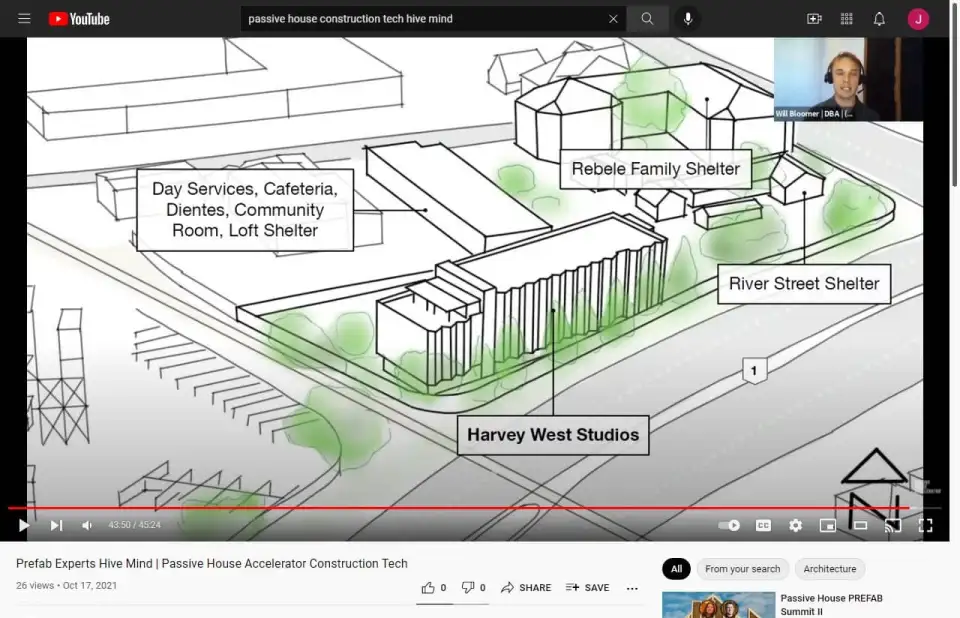Click the search magnifier button
960x618 pixels.
648,19
